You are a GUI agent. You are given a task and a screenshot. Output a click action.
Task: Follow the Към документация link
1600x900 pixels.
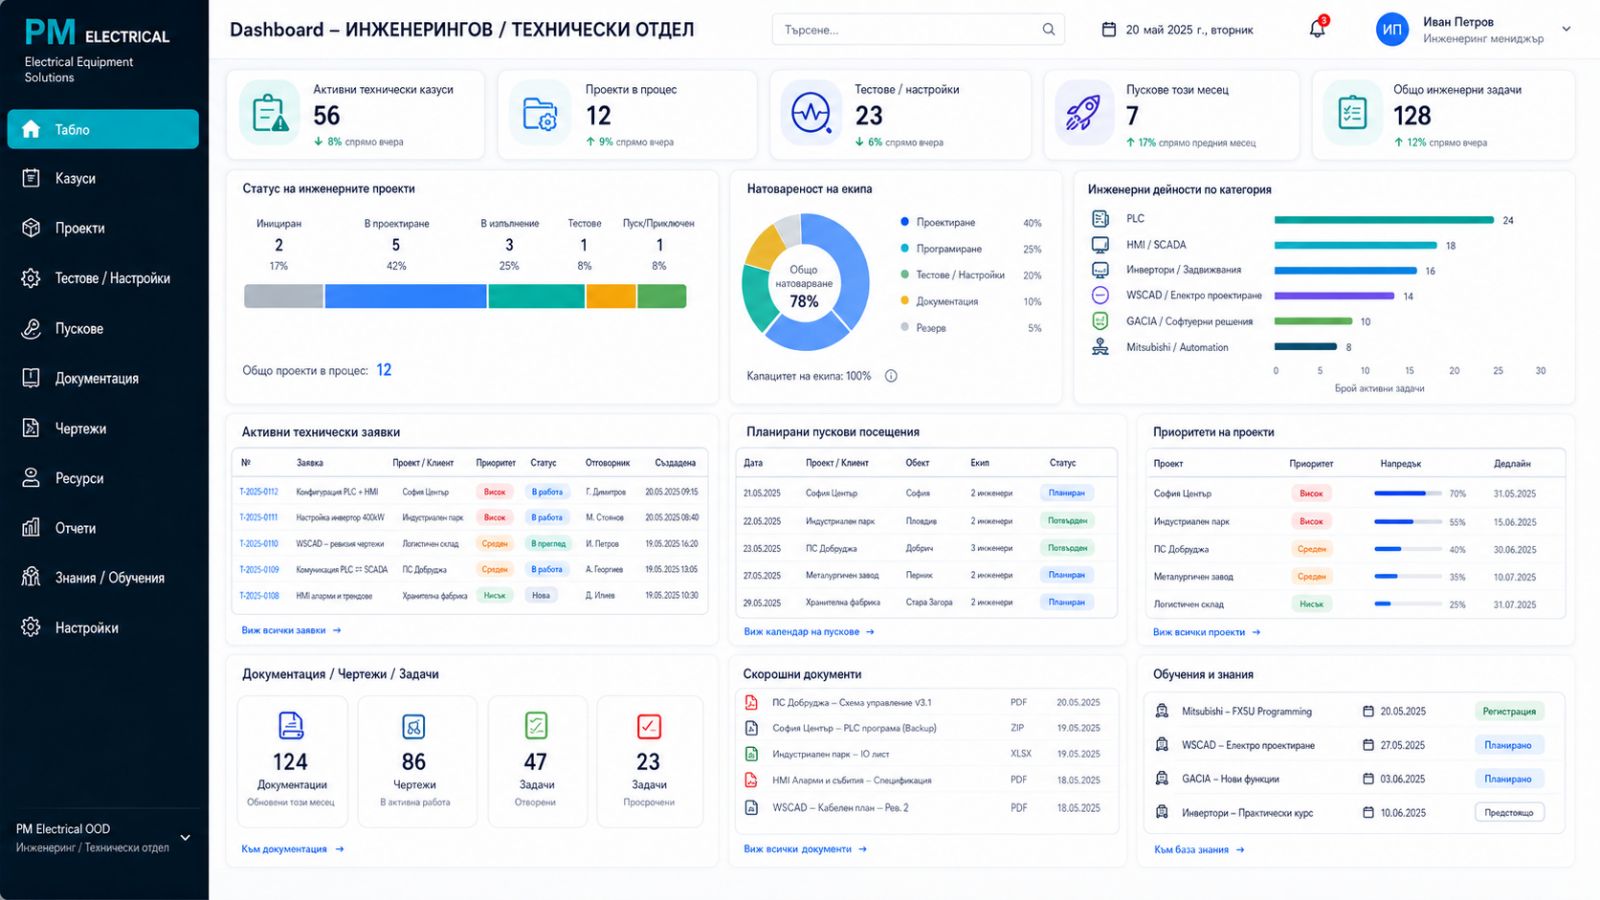pos(292,849)
